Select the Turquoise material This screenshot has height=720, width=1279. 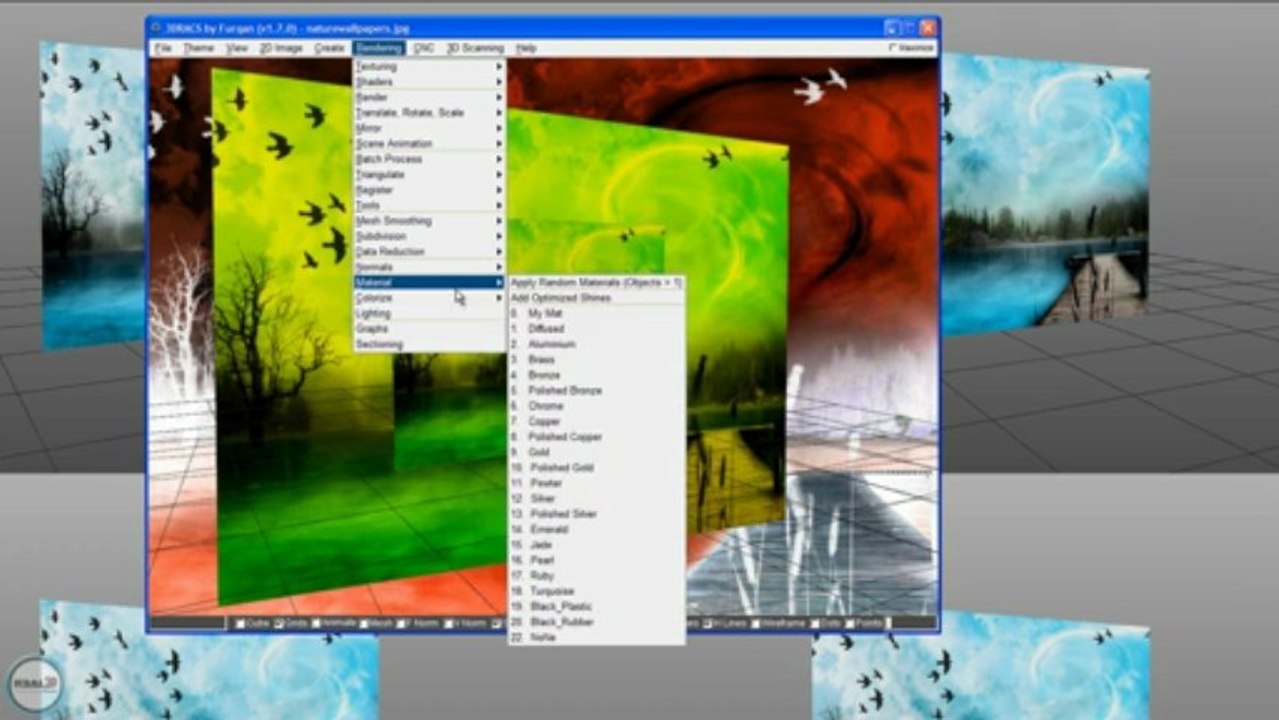[596, 591]
